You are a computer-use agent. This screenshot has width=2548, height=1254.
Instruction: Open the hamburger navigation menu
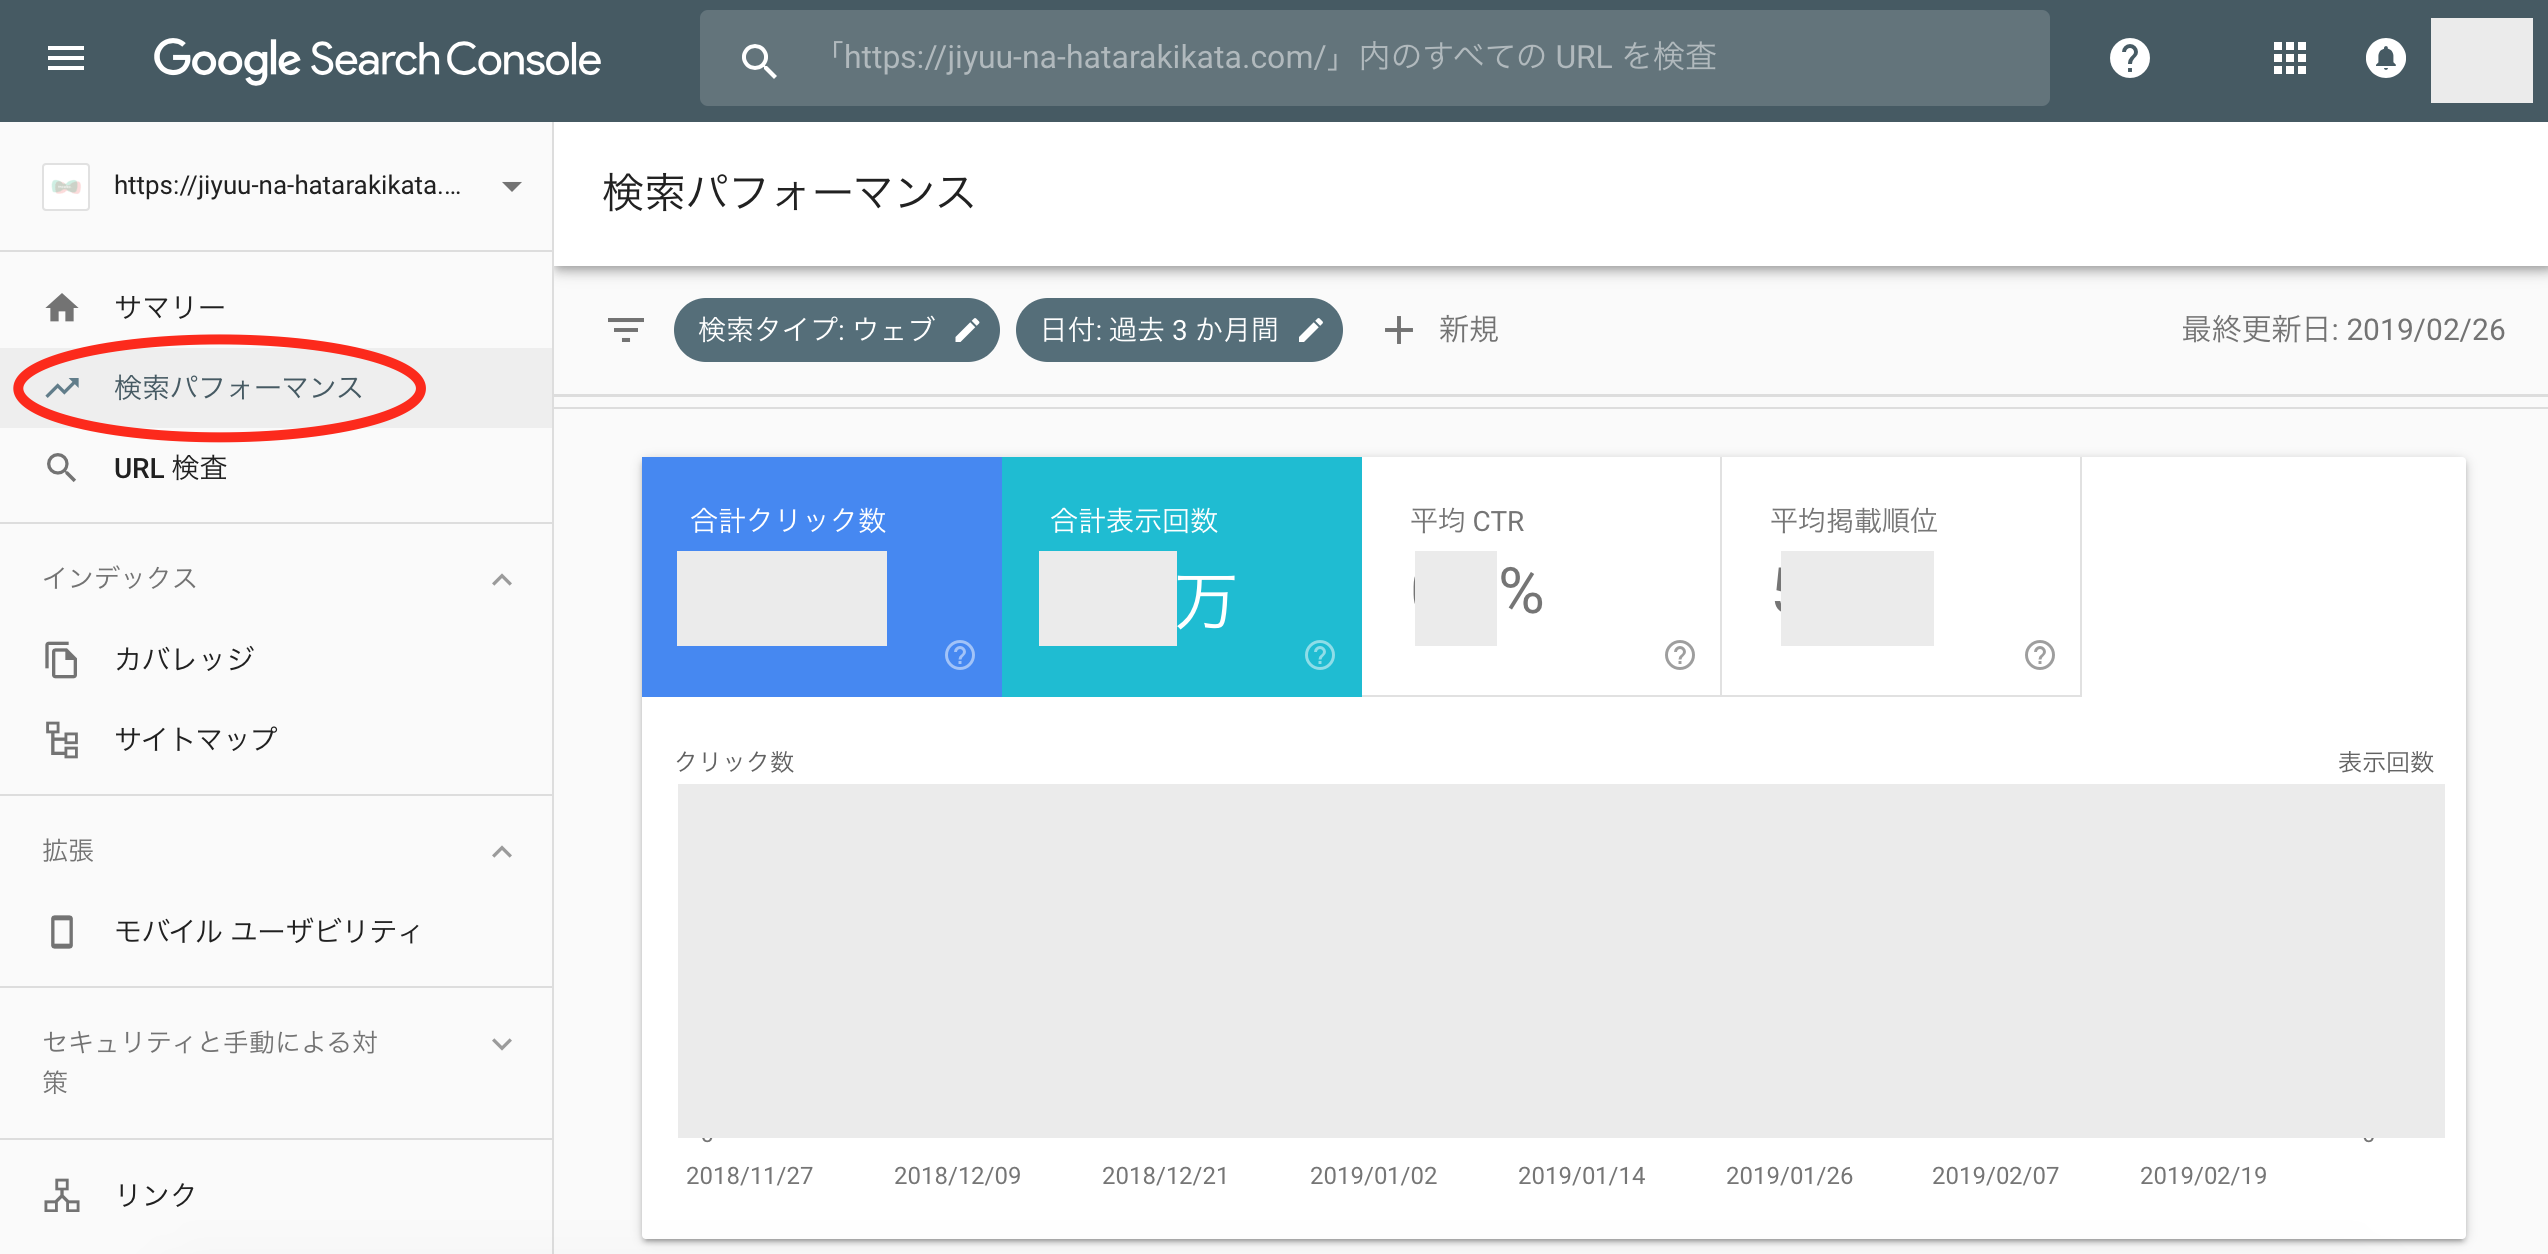click(66, 59)
